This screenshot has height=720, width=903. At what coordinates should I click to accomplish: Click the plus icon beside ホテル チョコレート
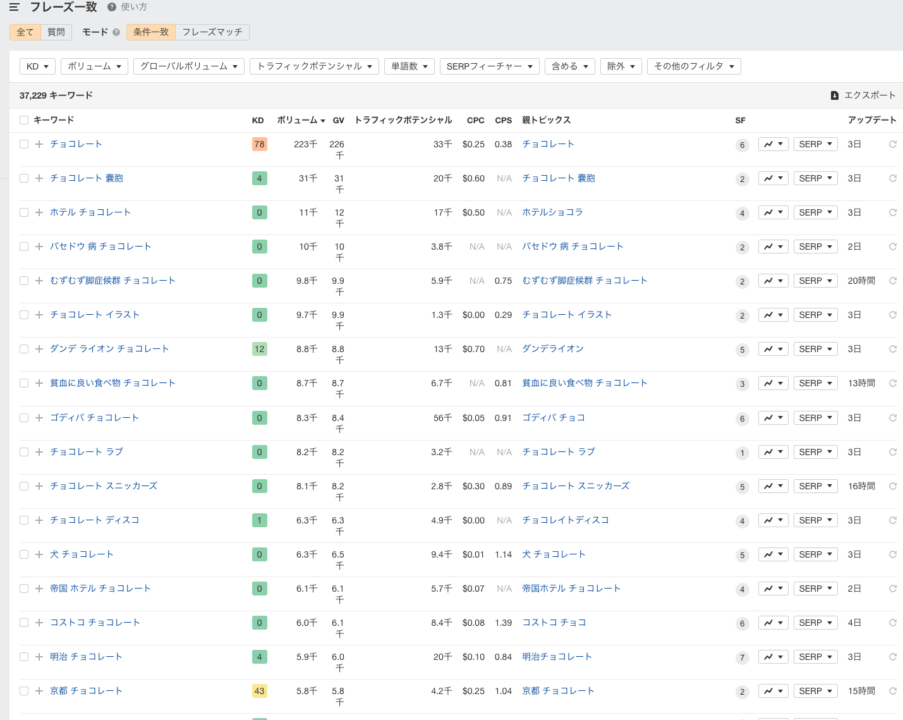(39, 213)
